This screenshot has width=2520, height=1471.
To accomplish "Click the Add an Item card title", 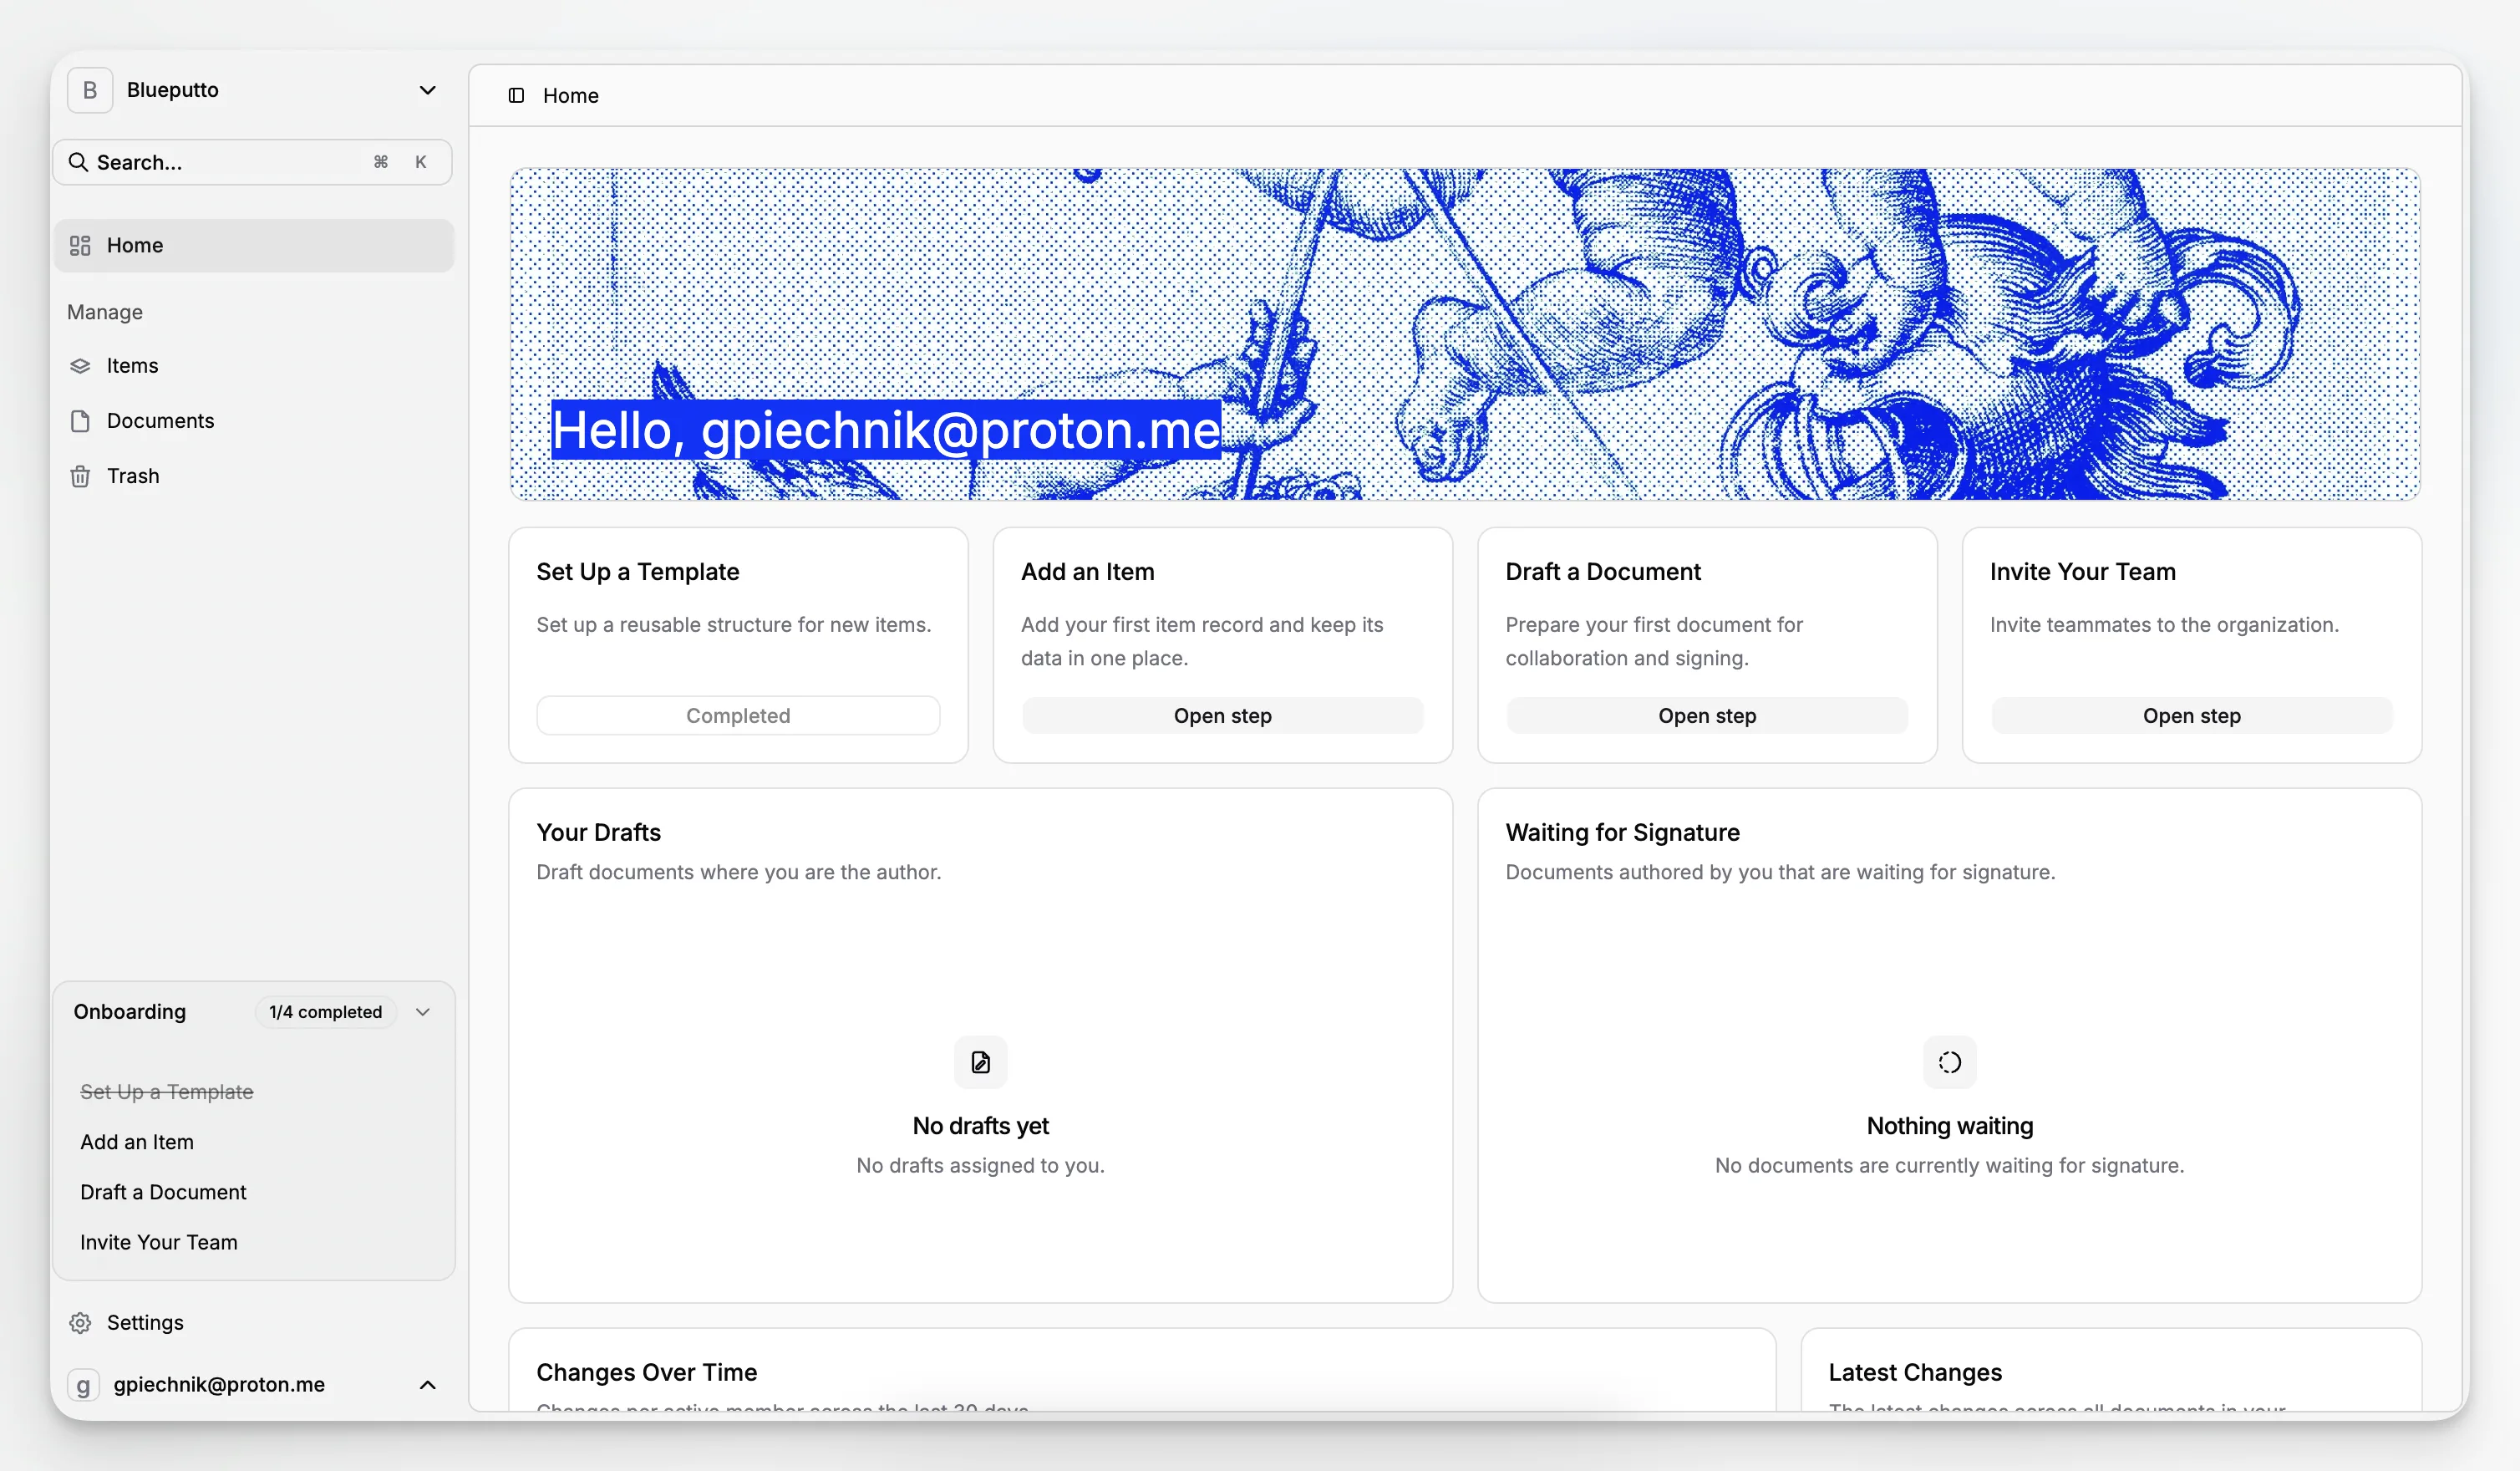I will [1087, 572].
